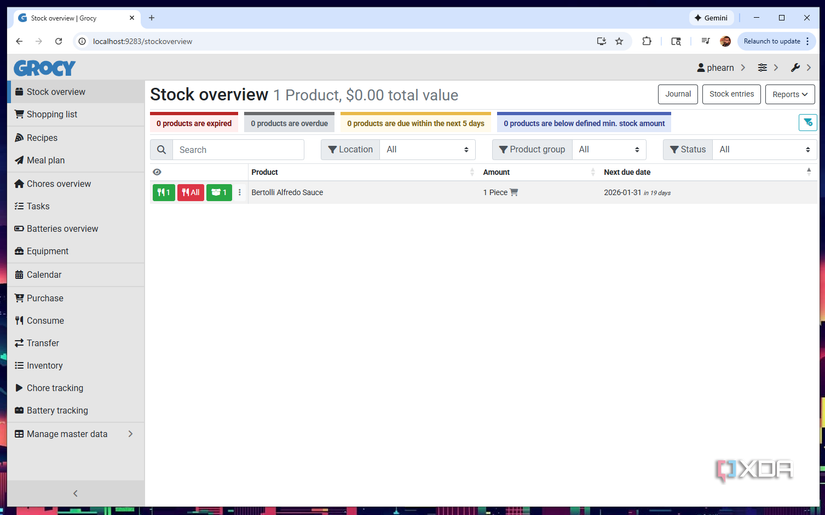Click the wrench settings icon in header

coord(795,68)
